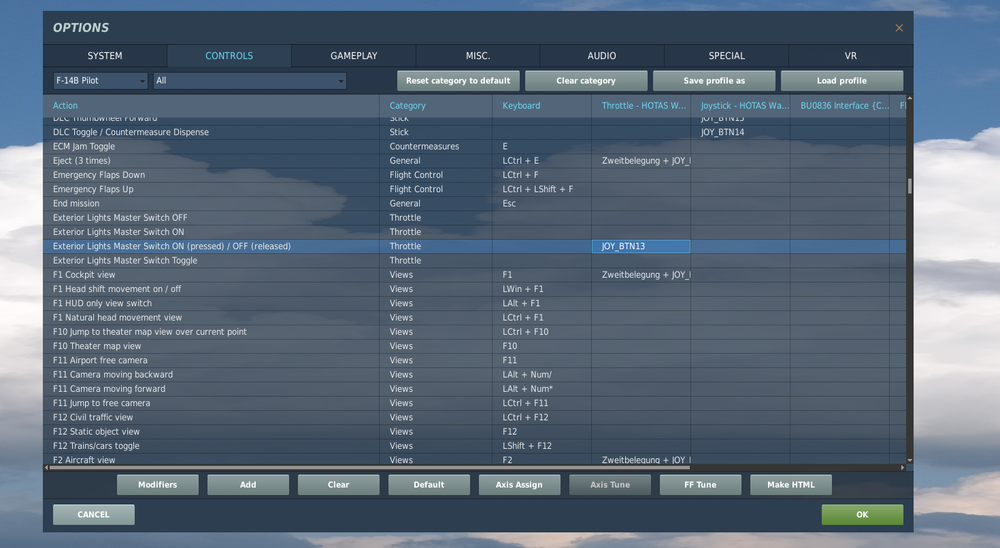Select the Emergency Flaps Up row

pos(474,189)
